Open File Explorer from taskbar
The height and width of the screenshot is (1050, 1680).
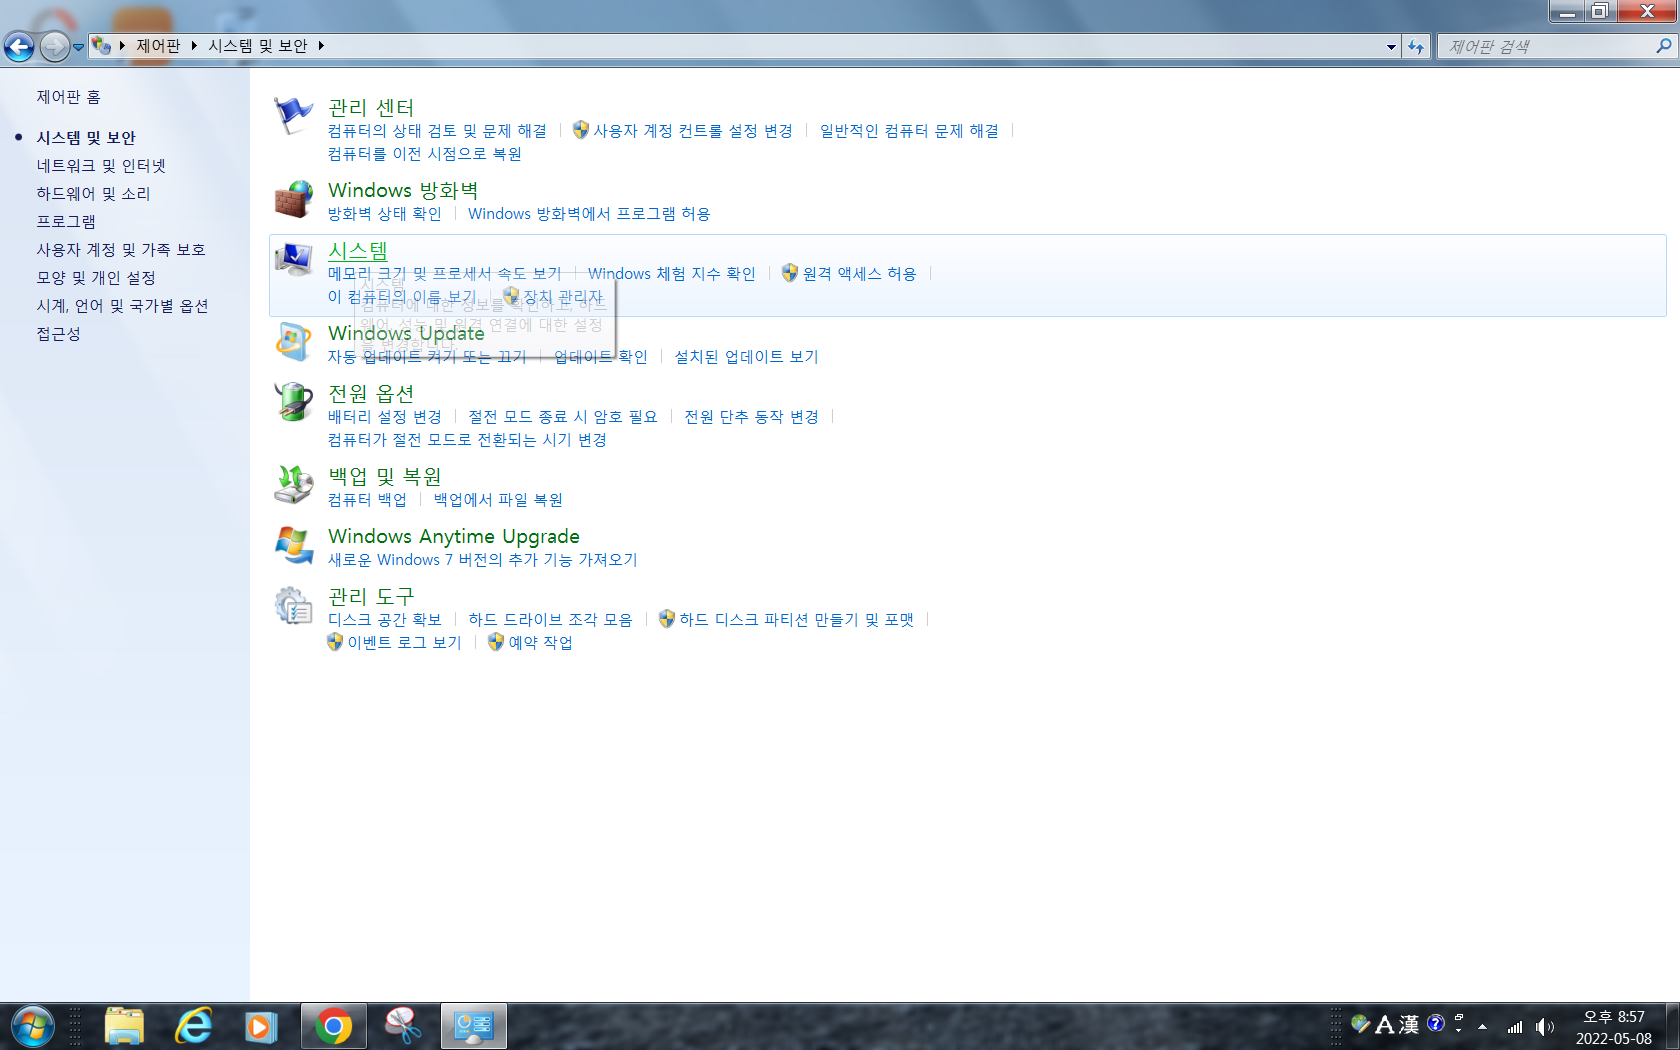coord(124,1026)
